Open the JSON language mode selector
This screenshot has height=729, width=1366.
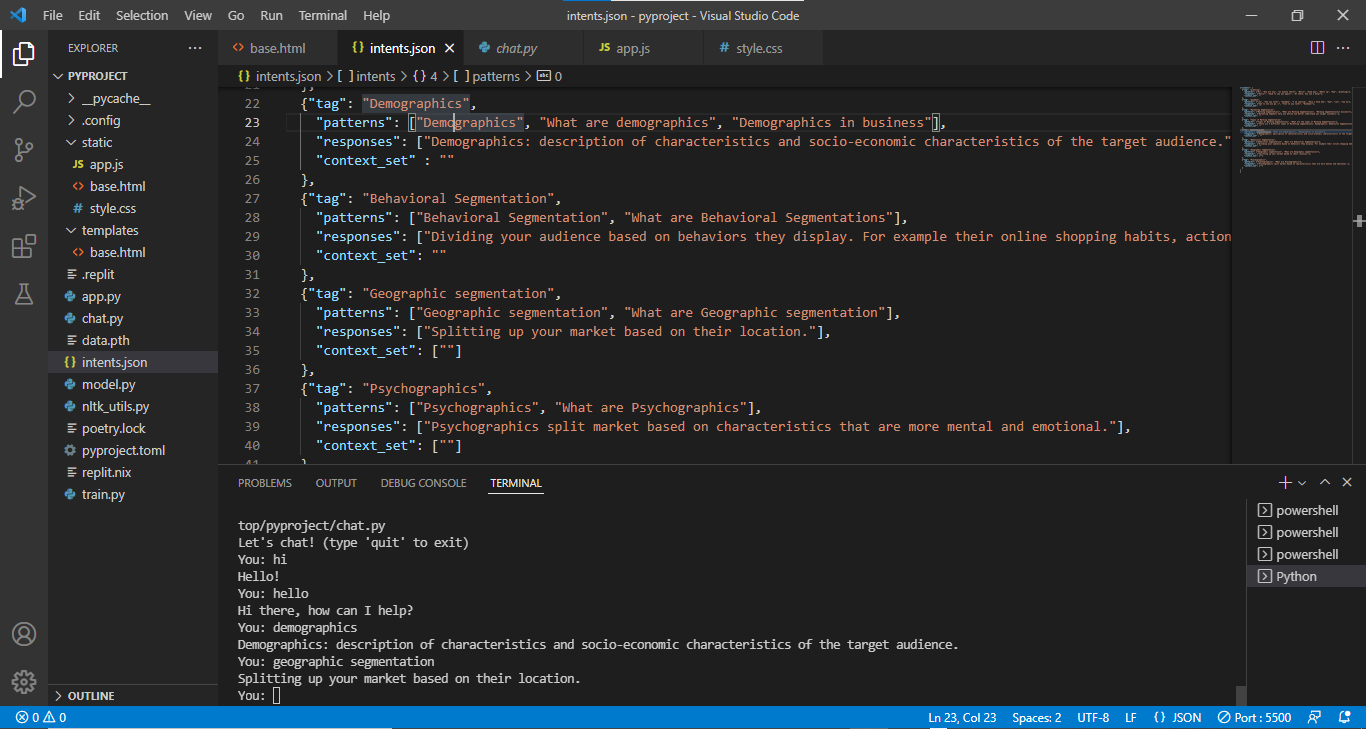(1177, 717)
